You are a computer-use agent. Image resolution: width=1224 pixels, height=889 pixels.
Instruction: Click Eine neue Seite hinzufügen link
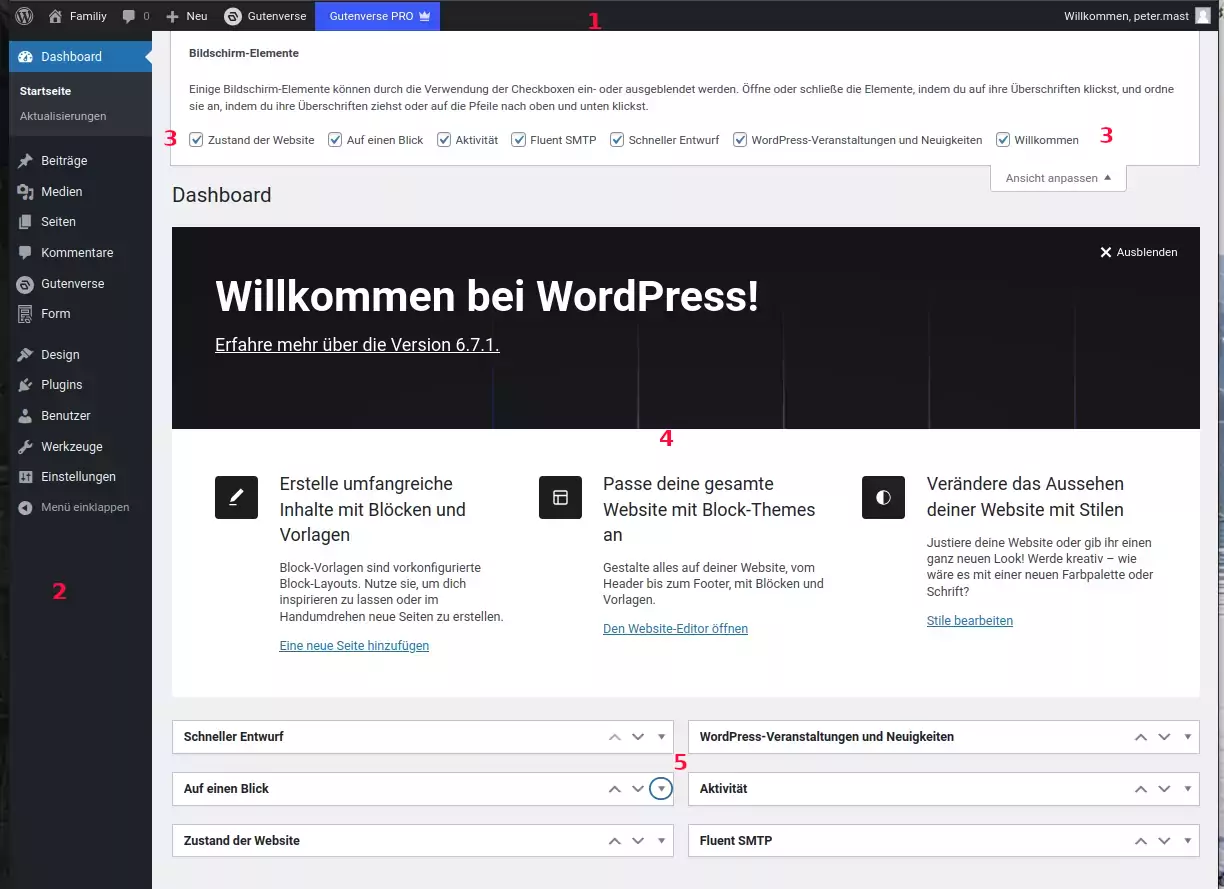tap(354, 646)
